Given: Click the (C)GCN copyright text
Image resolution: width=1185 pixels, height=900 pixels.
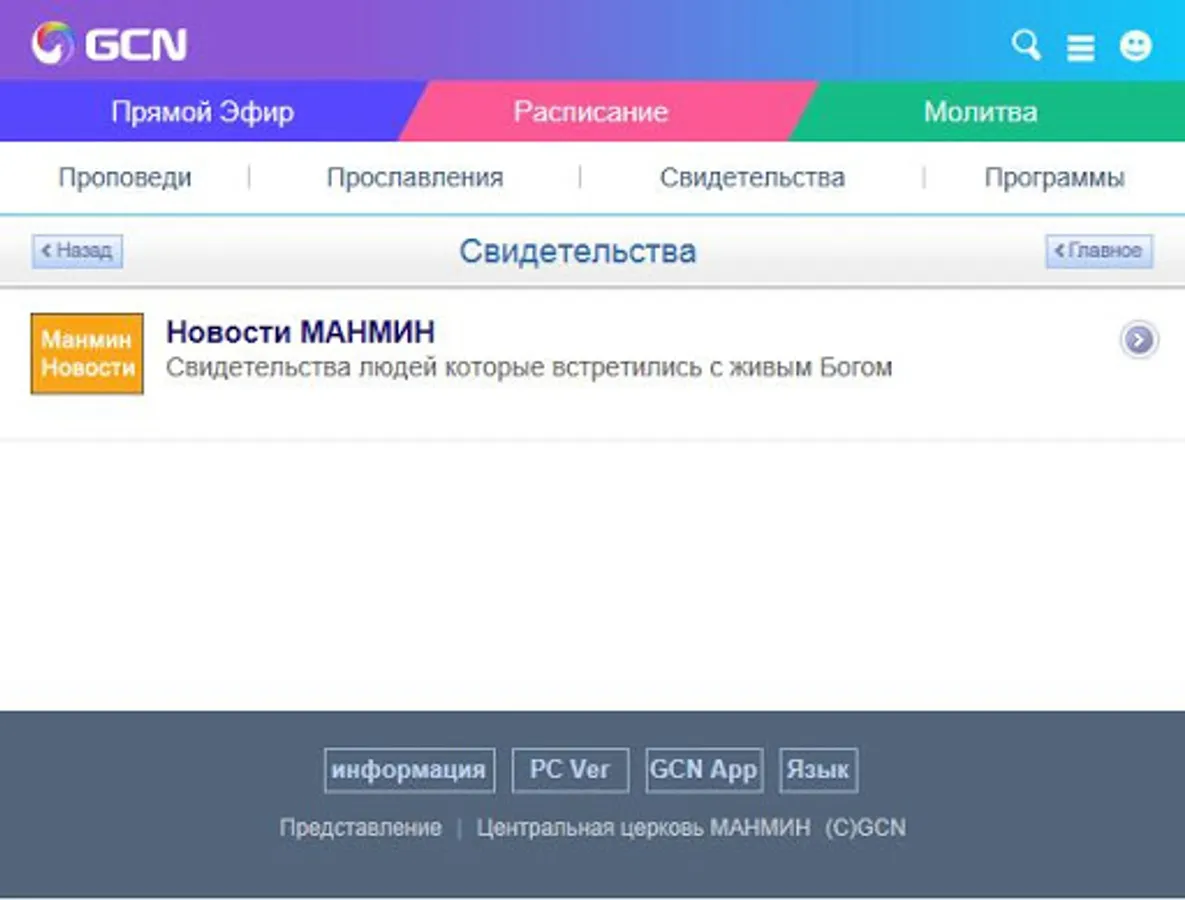Looking at the screenshot, I should 865,827.
